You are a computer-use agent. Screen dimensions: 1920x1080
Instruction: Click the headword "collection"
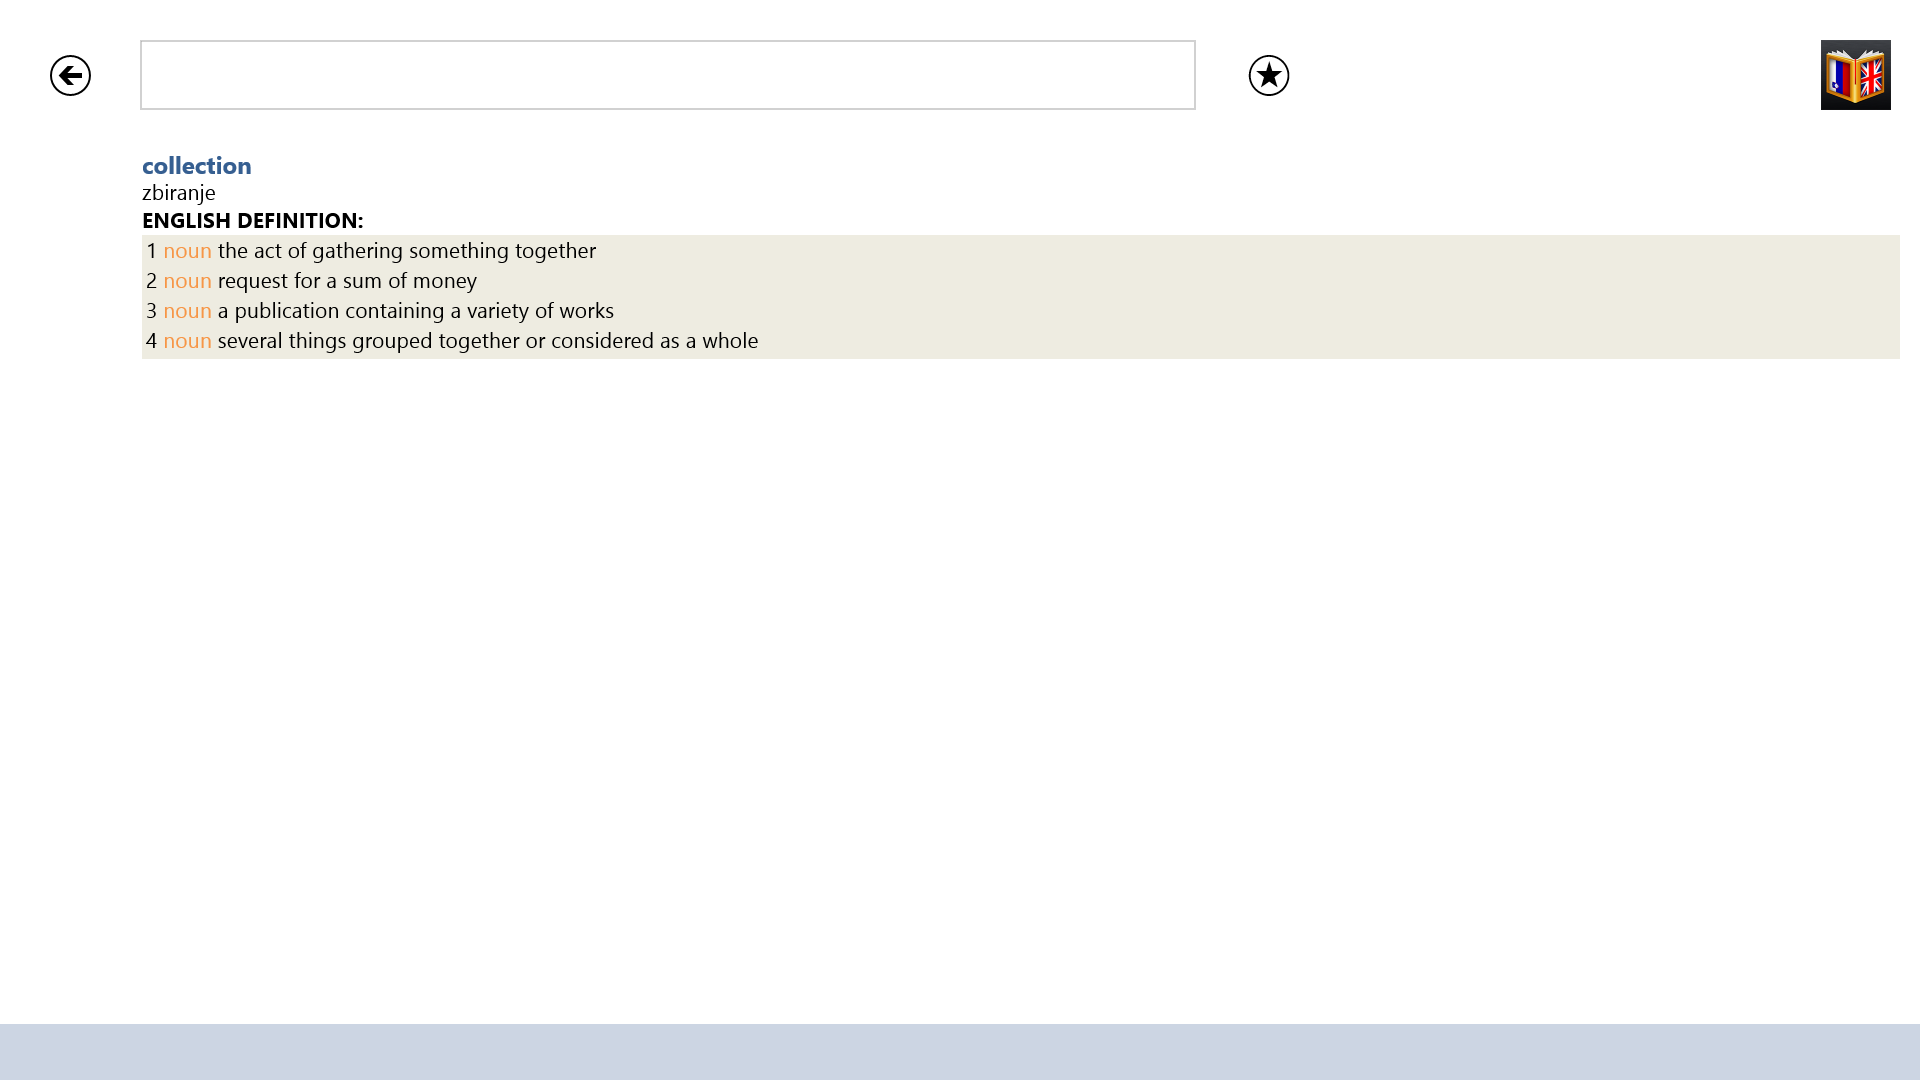pyautogui.click(x=196, y=166)
